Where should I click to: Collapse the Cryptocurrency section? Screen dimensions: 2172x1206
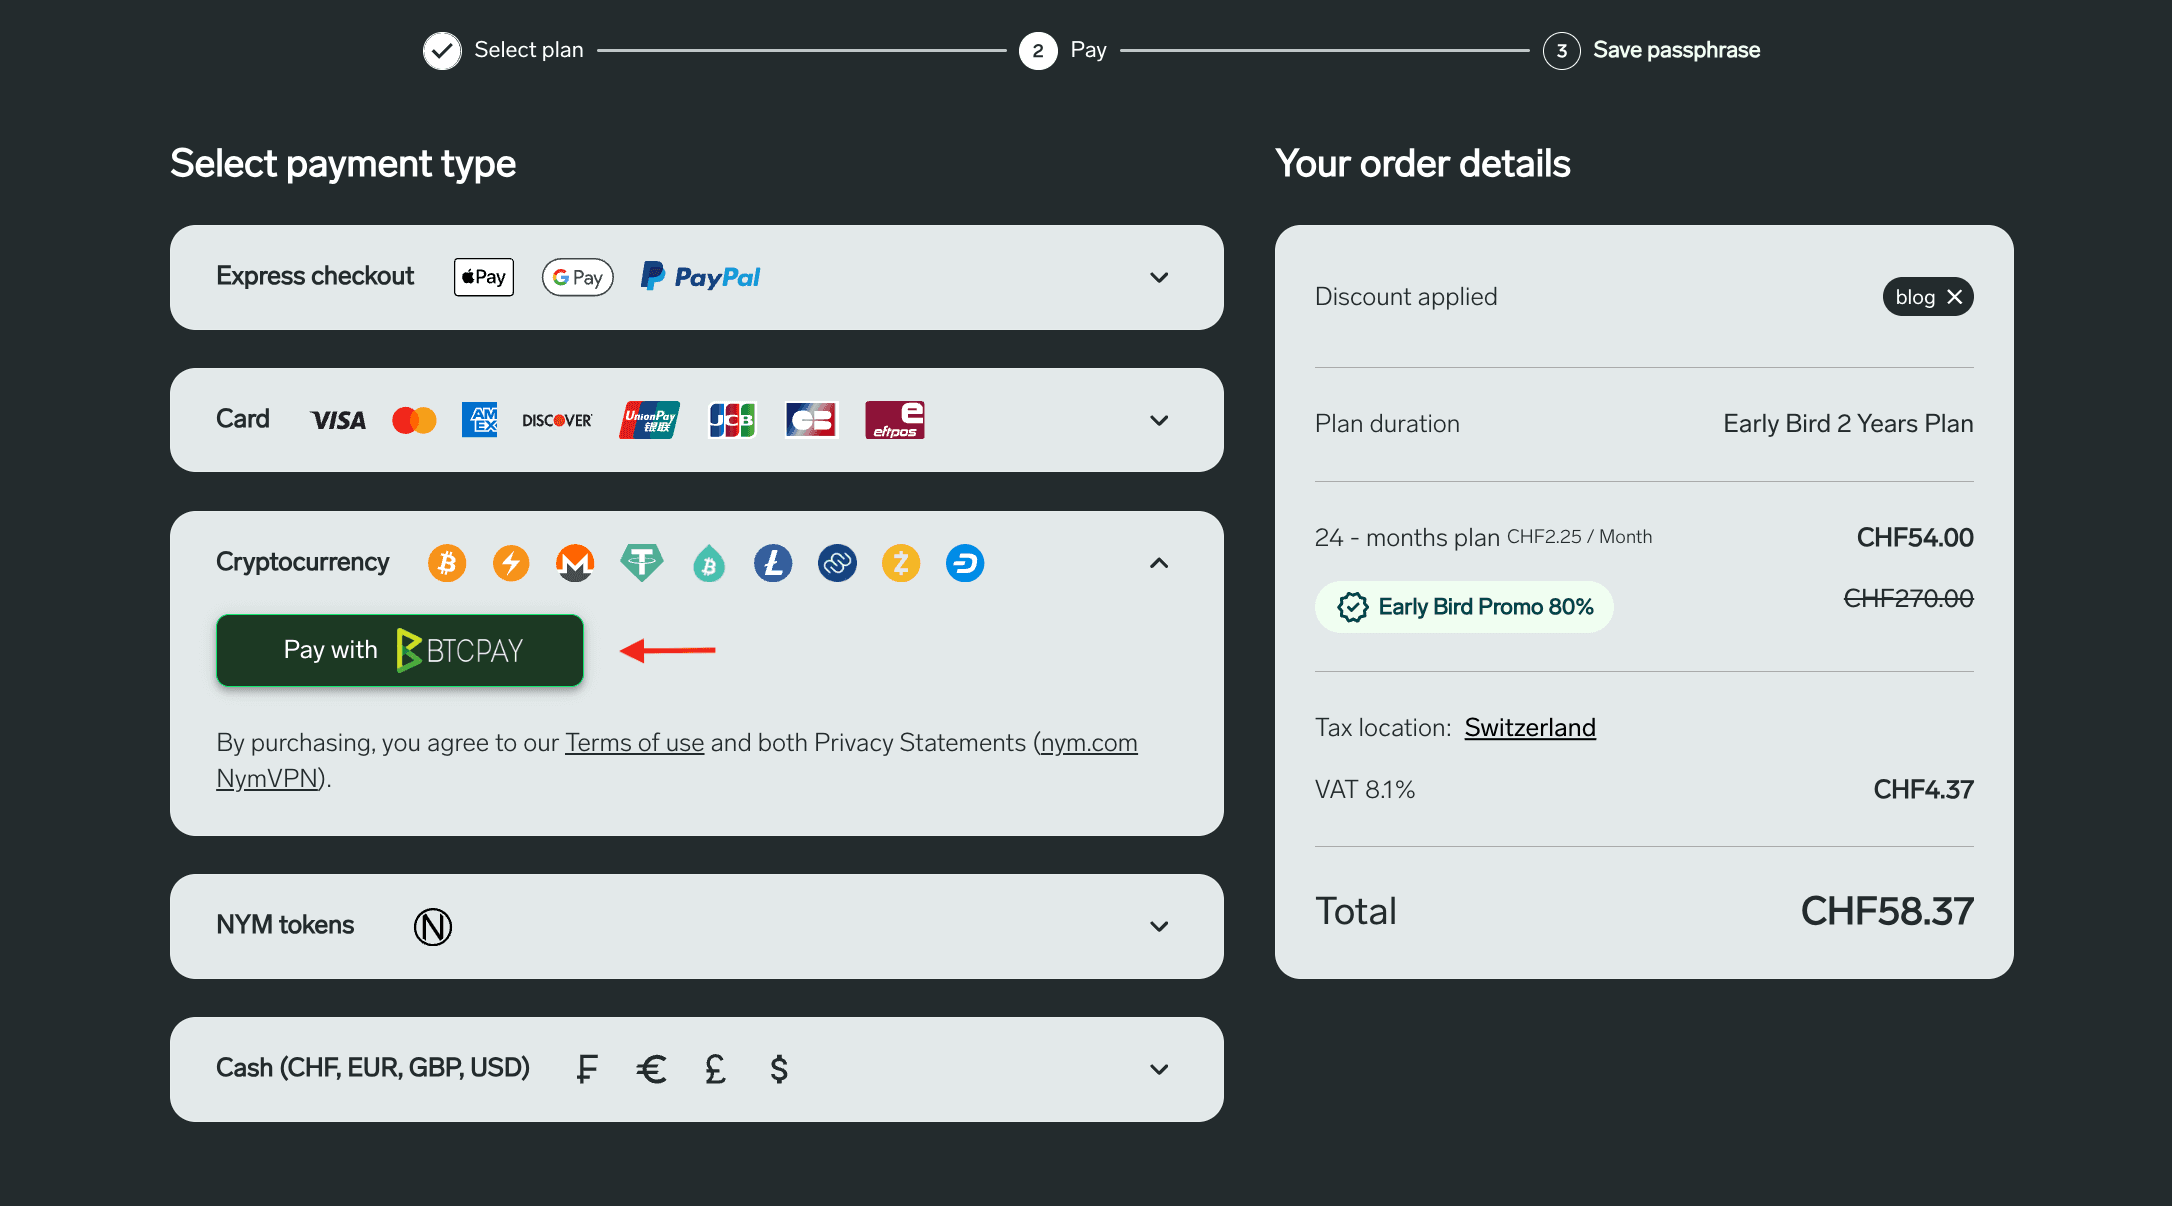click(1159, 563)
